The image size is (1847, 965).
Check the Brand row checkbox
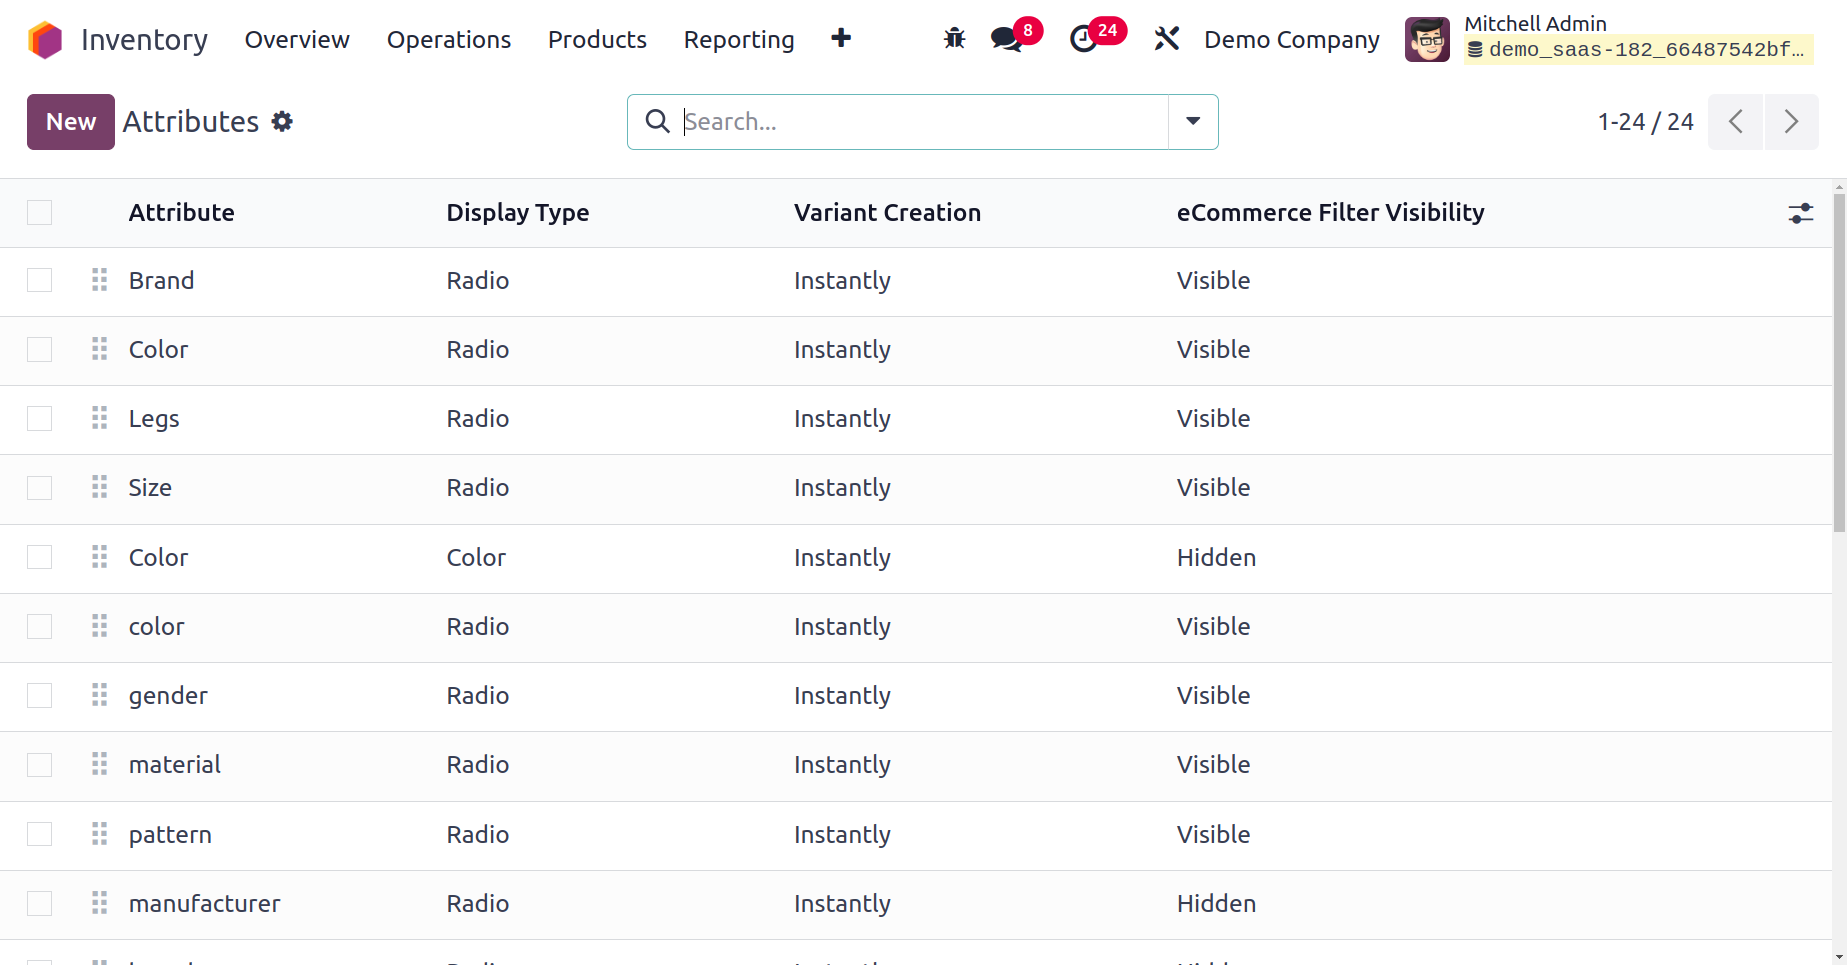(40, 281)
